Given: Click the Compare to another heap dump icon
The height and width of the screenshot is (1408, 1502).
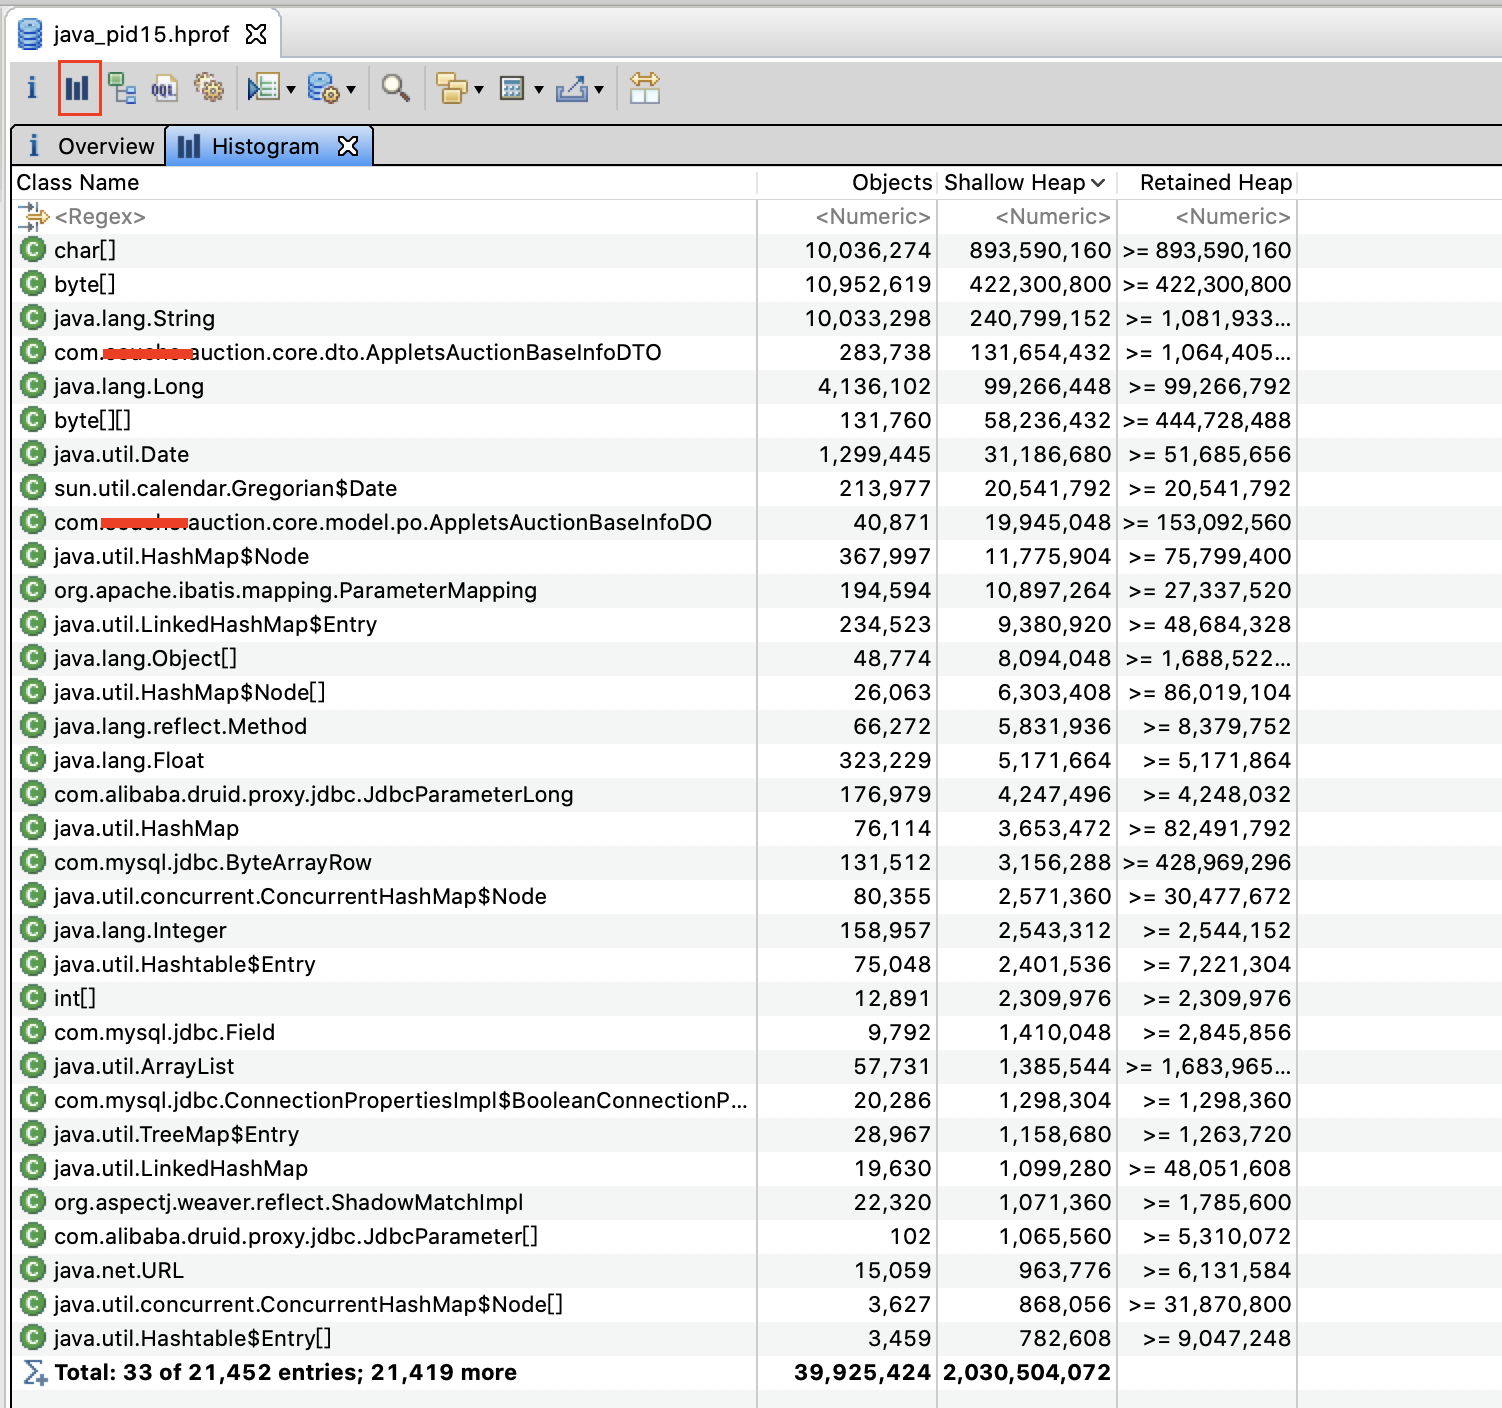Looking at the screenshot, I should pos(645,88).
